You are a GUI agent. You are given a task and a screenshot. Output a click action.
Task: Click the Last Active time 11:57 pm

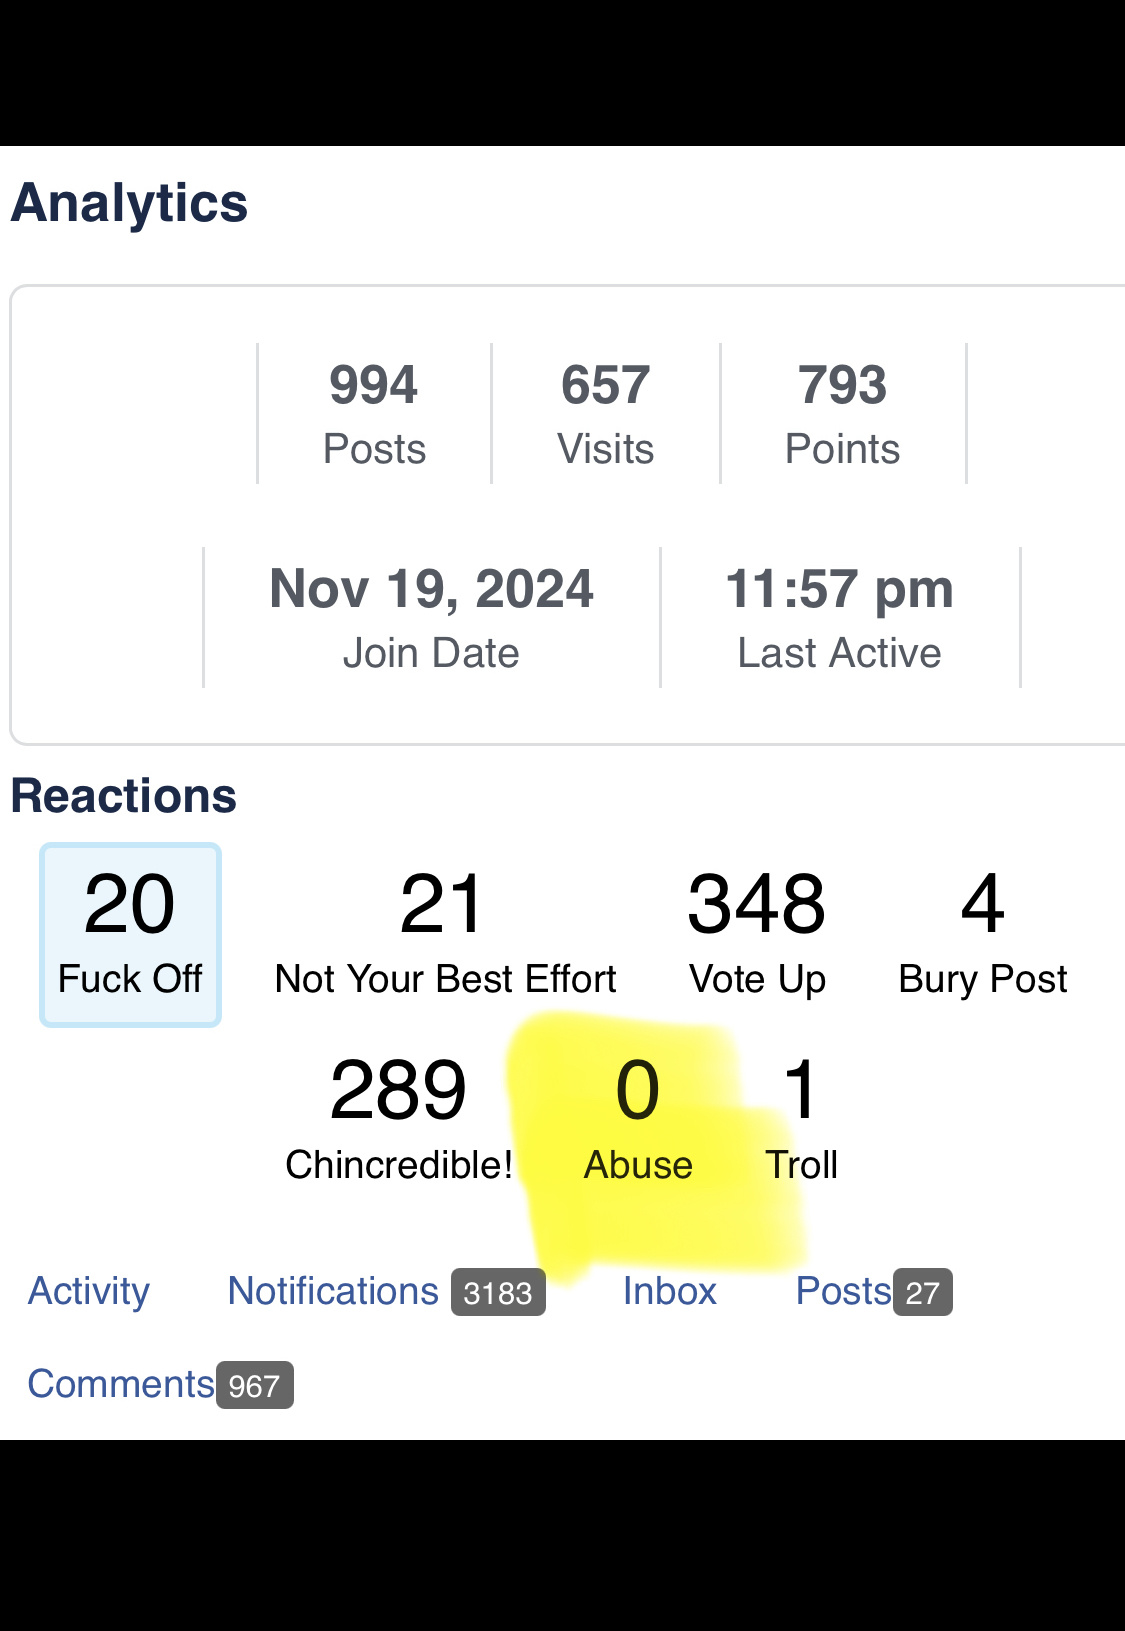pyautogui.click(x=839, y=617)
